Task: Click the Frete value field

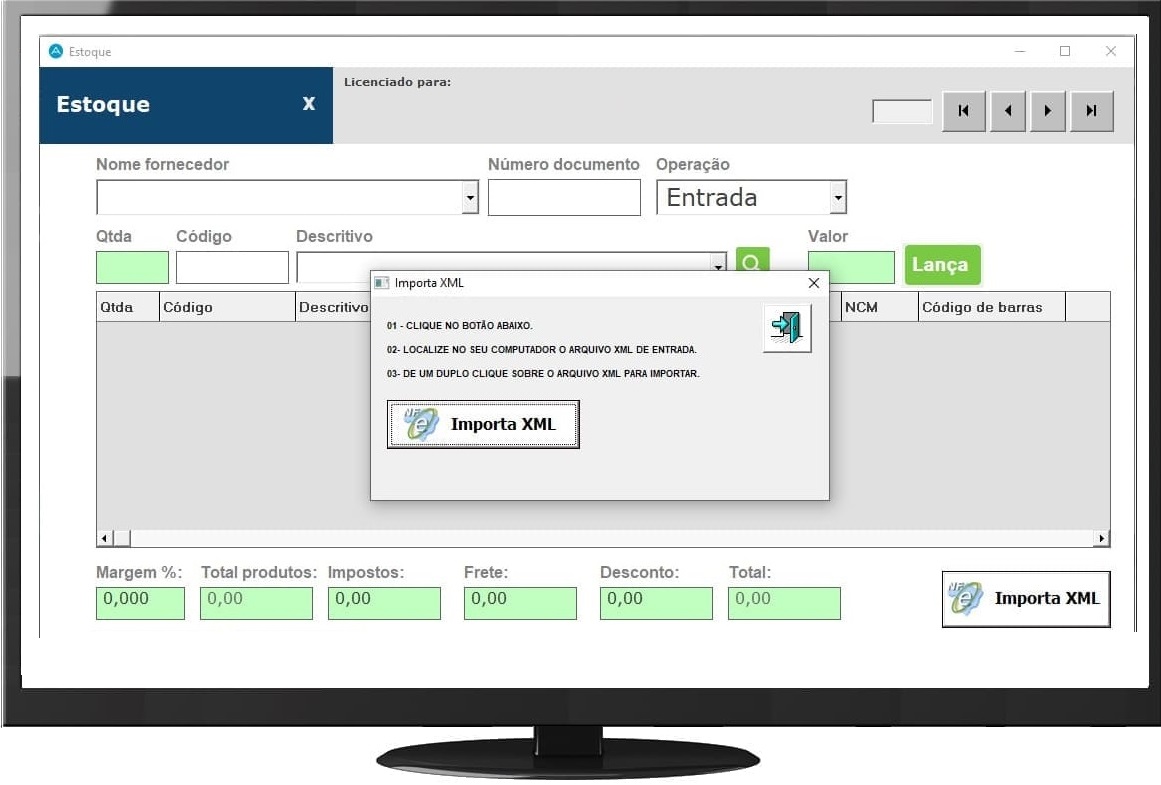Action: (x=520, y=602)
